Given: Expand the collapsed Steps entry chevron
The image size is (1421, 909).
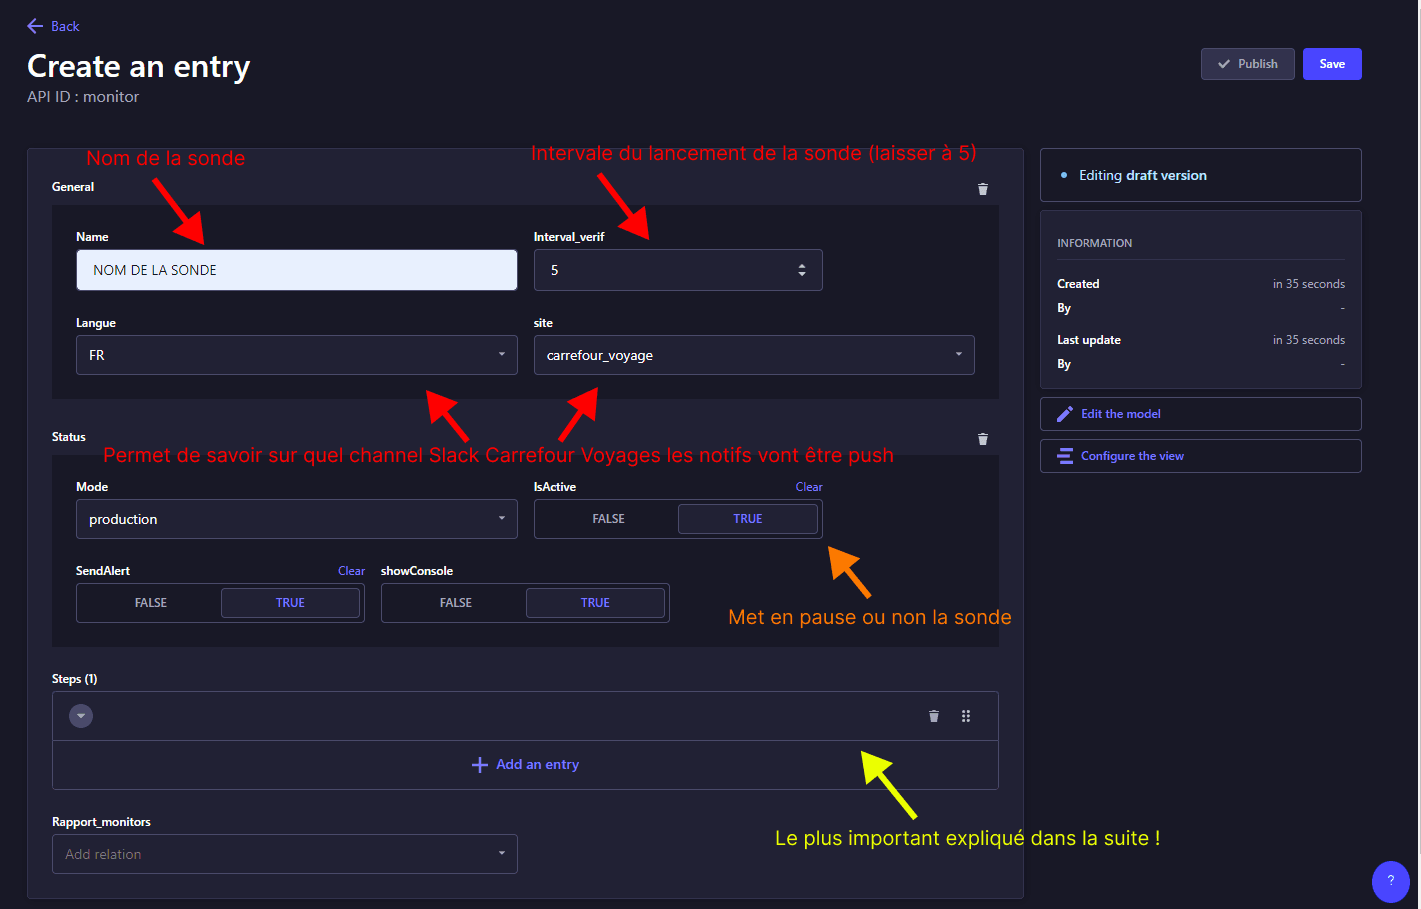Looking at the screenshot, I should point(81,716).
